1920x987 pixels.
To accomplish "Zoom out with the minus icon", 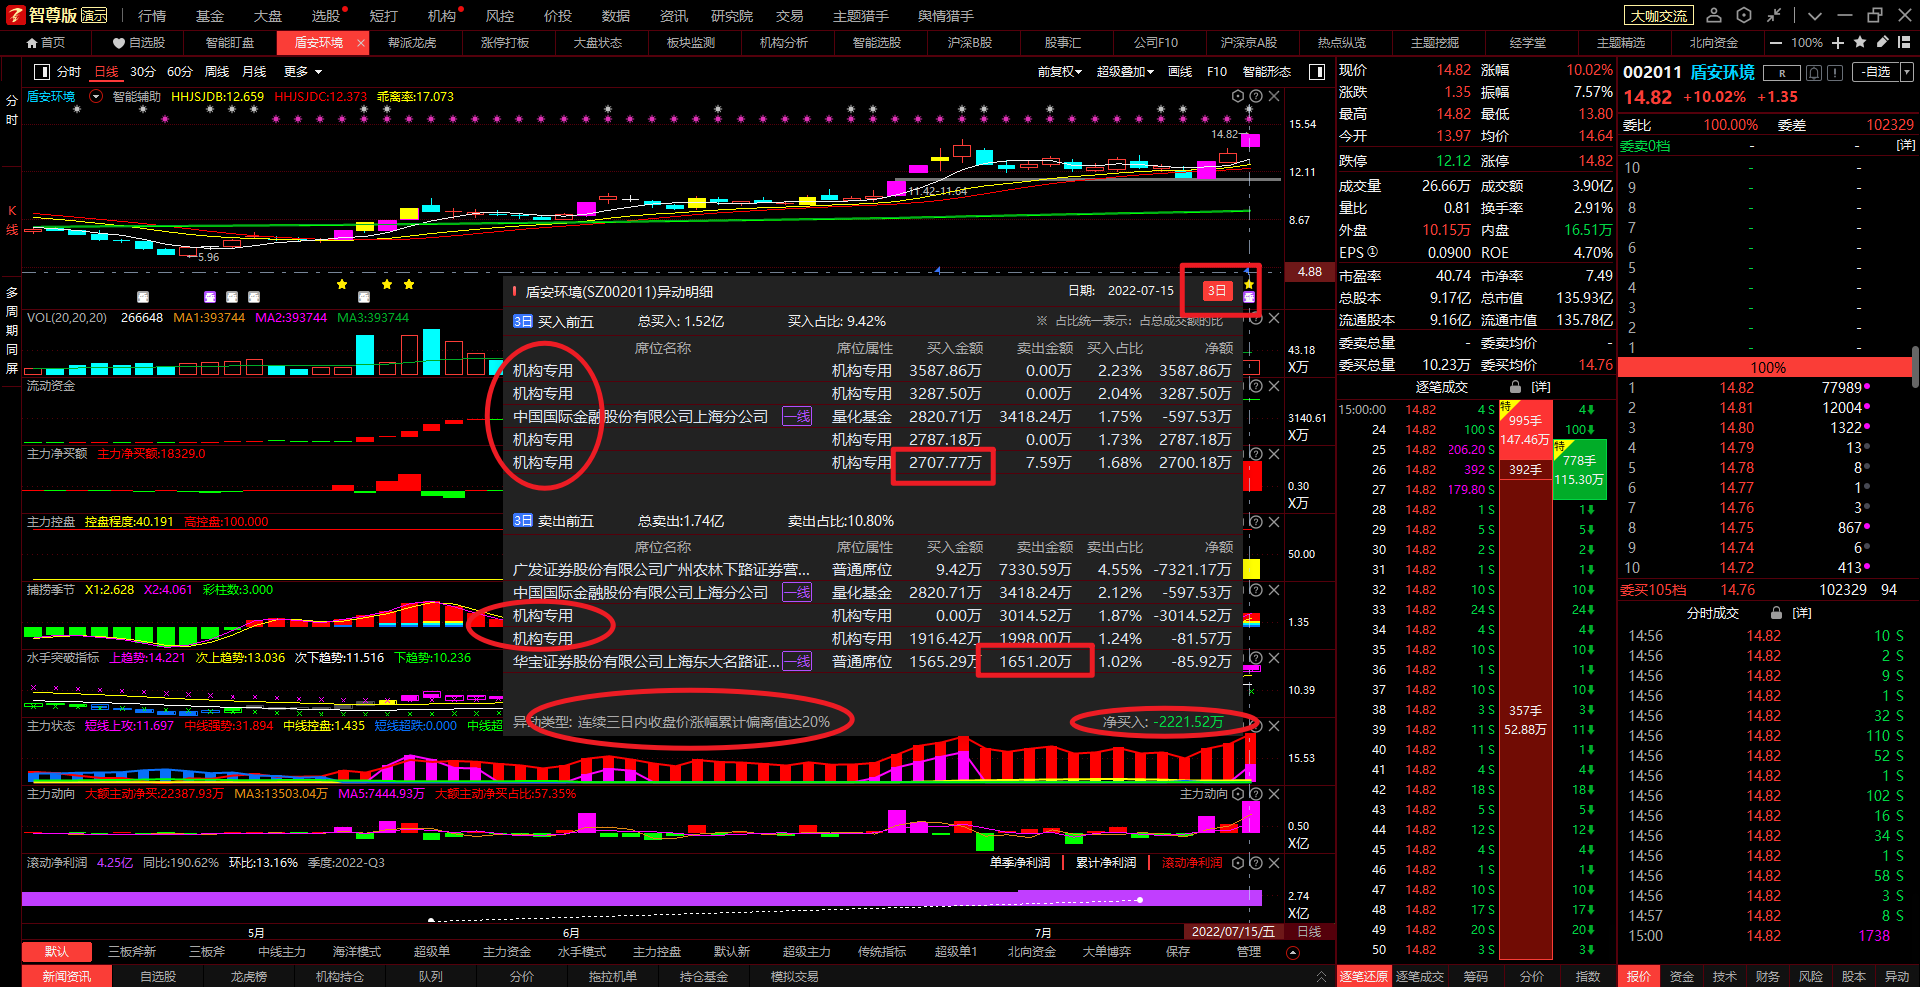I will click(x=1776, y=43).
